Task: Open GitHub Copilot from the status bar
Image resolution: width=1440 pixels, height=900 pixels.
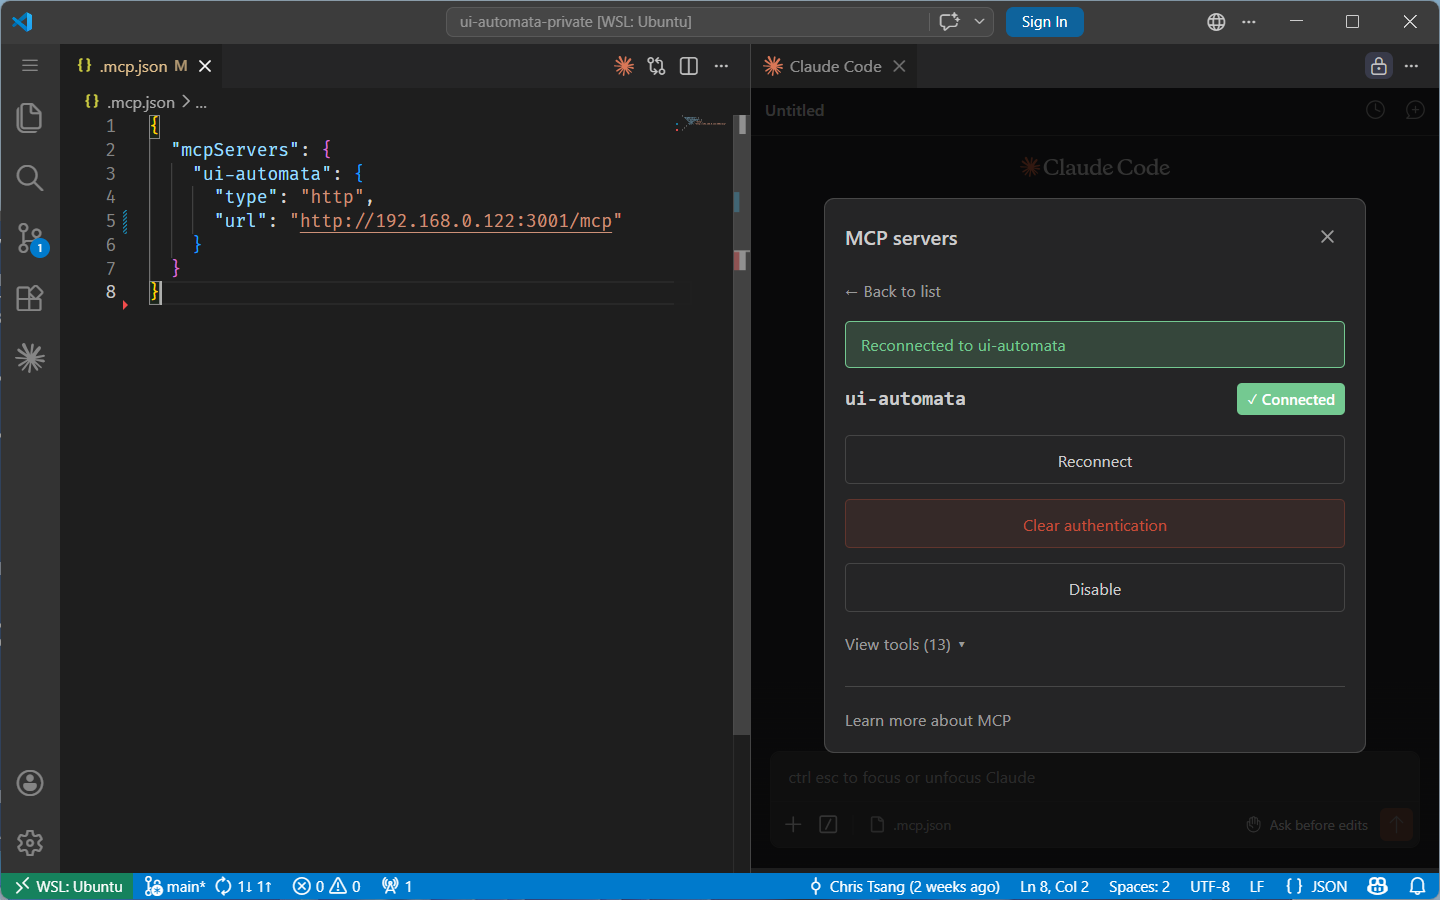Action: point(1377,886)
